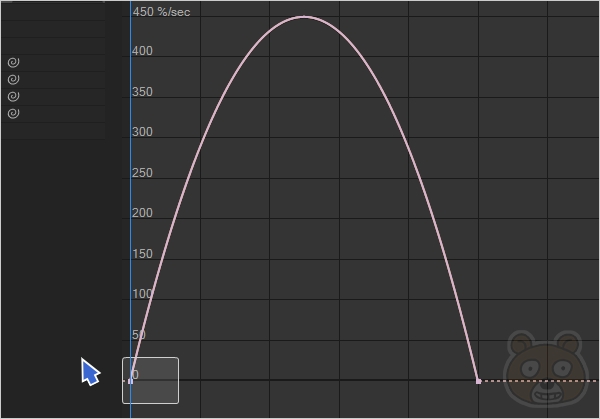This screenshot has width=600, height=419.
Task: Click the topmost spiral pick whip icon
Action: (13, 62)
